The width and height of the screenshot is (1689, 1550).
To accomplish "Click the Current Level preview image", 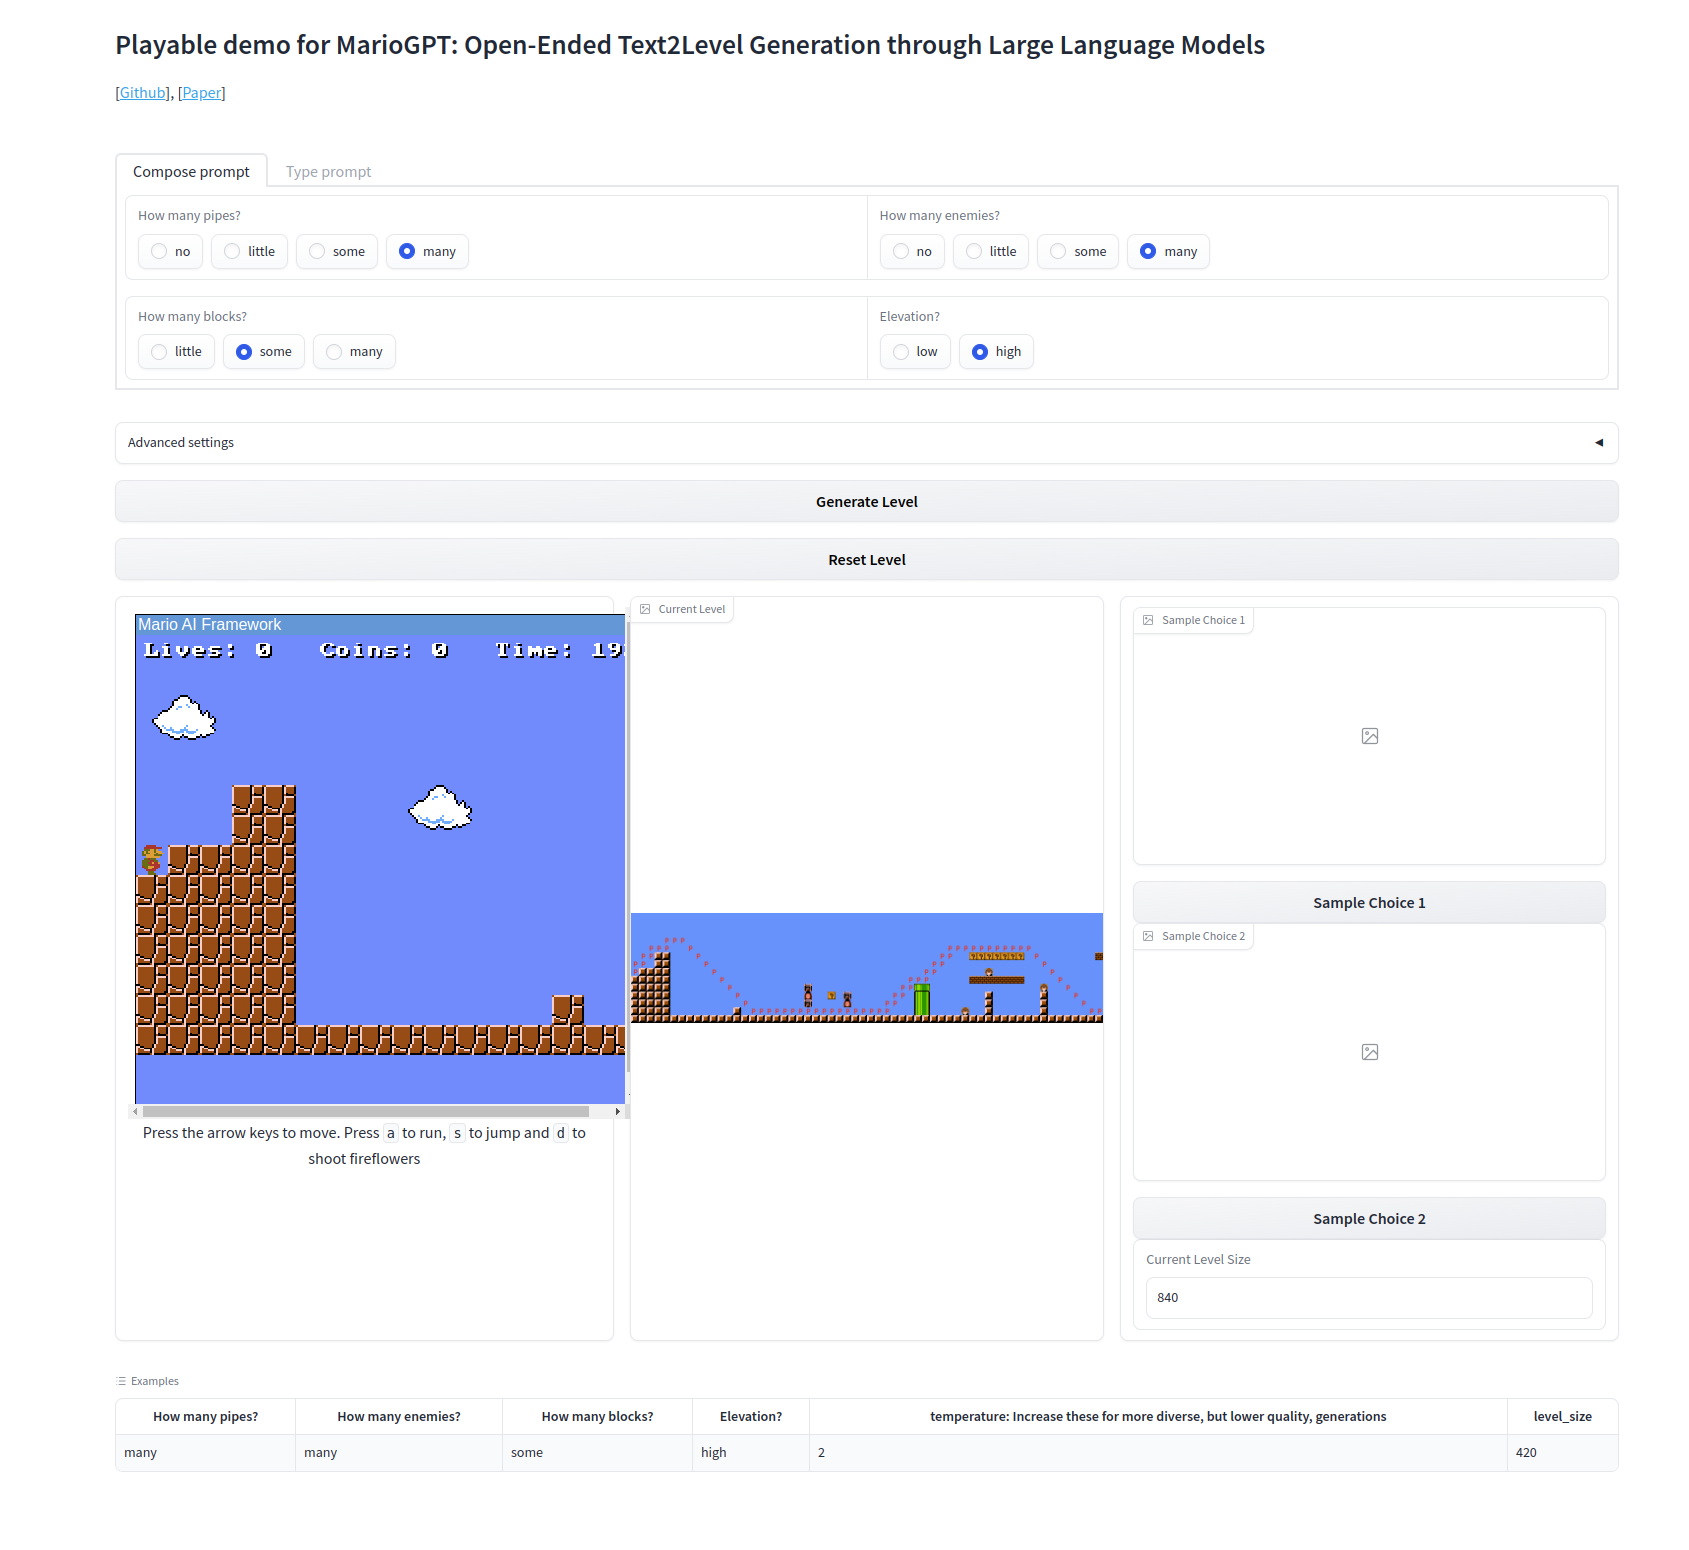I will click(x=867, y=968).
